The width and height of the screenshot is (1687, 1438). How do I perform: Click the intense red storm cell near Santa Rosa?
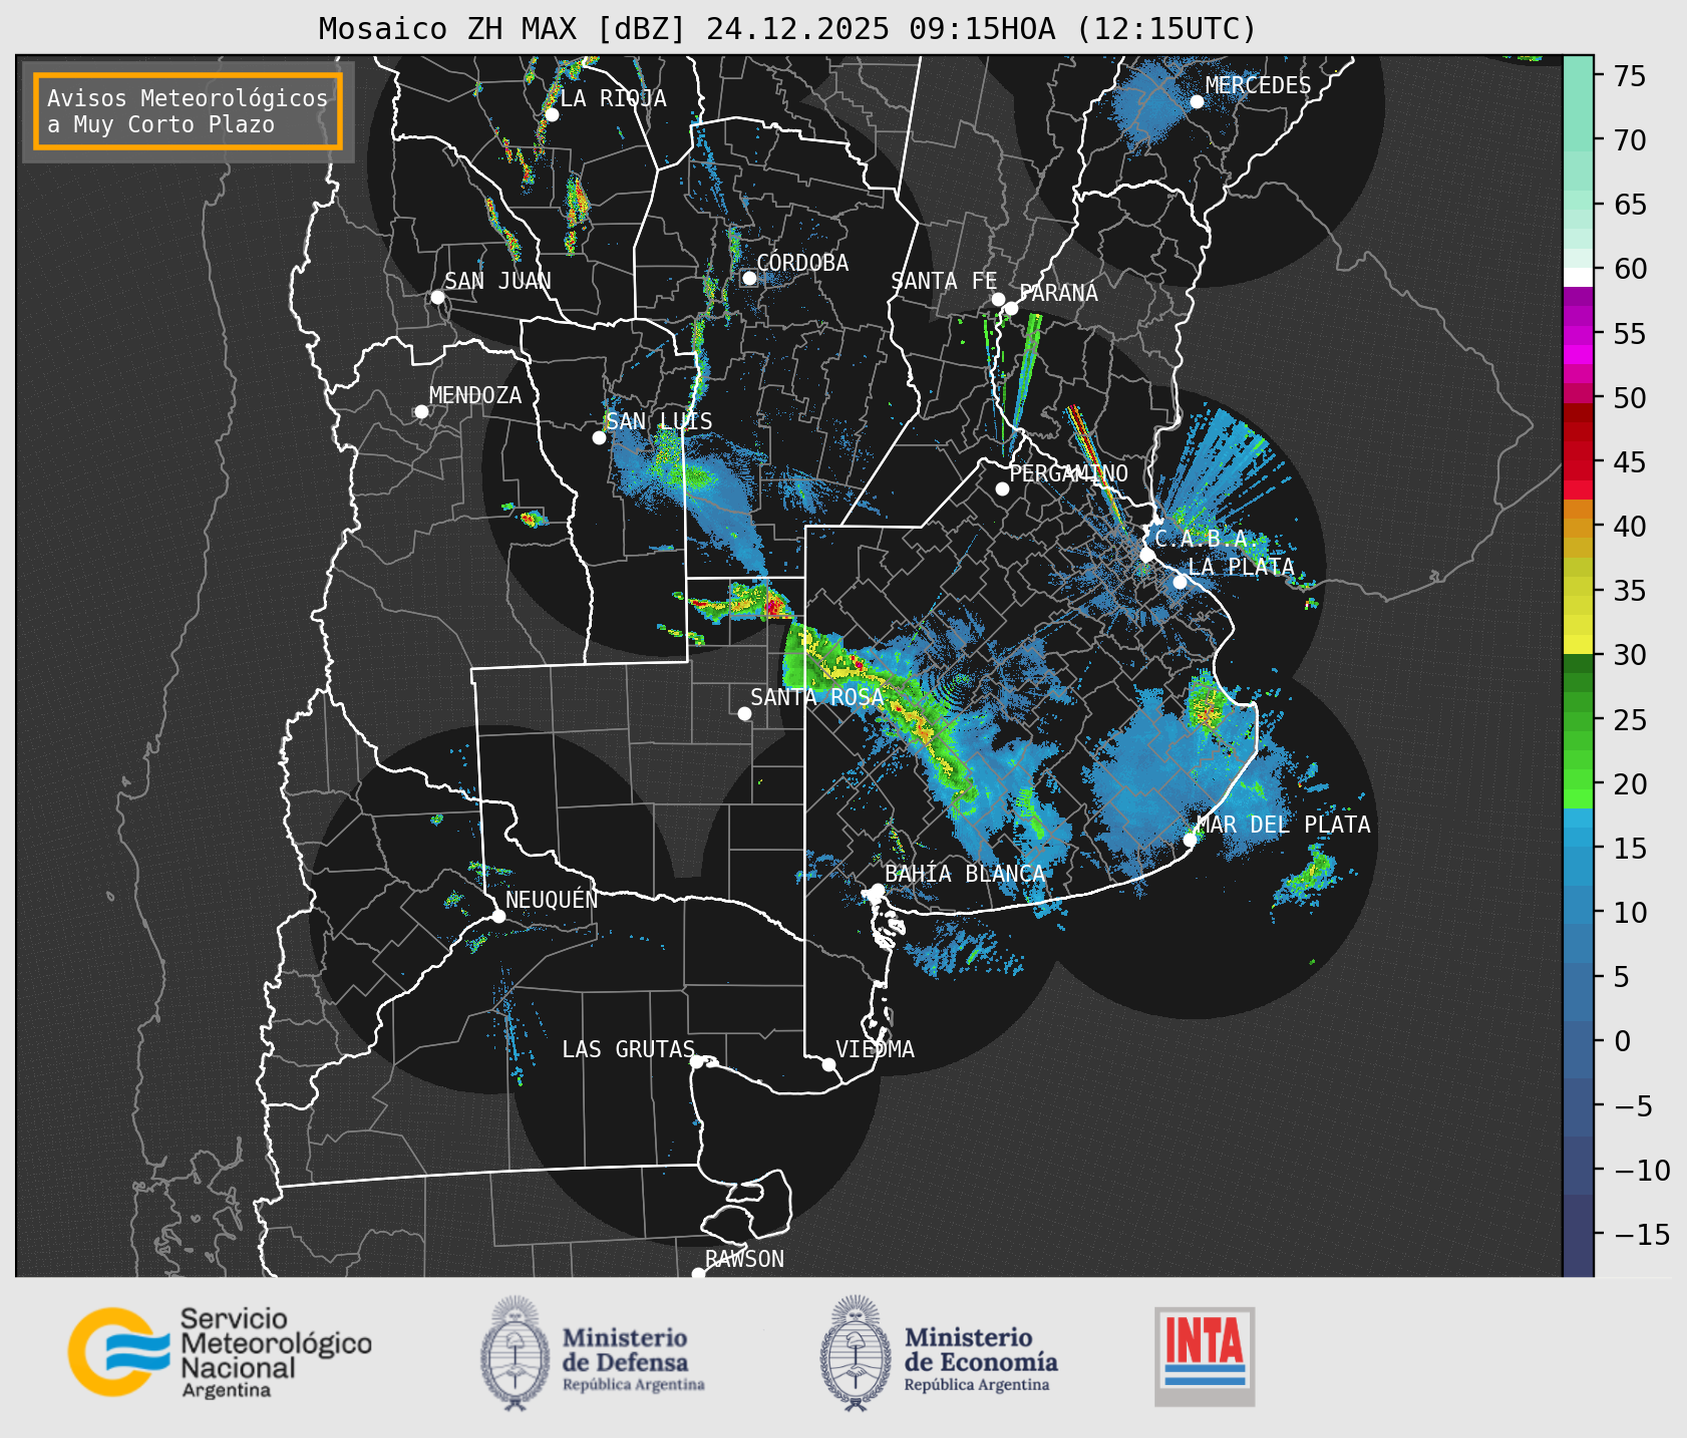click(x=774, y=604)
